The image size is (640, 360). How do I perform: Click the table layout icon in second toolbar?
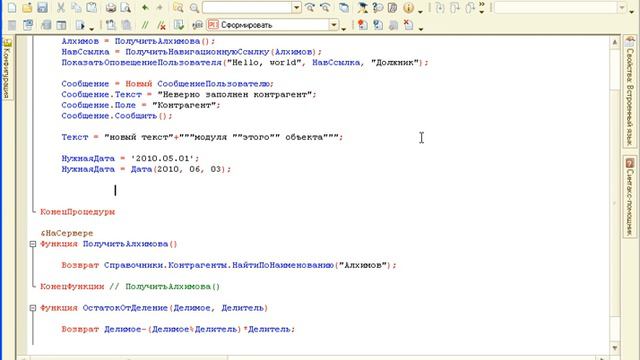(61, 25)
